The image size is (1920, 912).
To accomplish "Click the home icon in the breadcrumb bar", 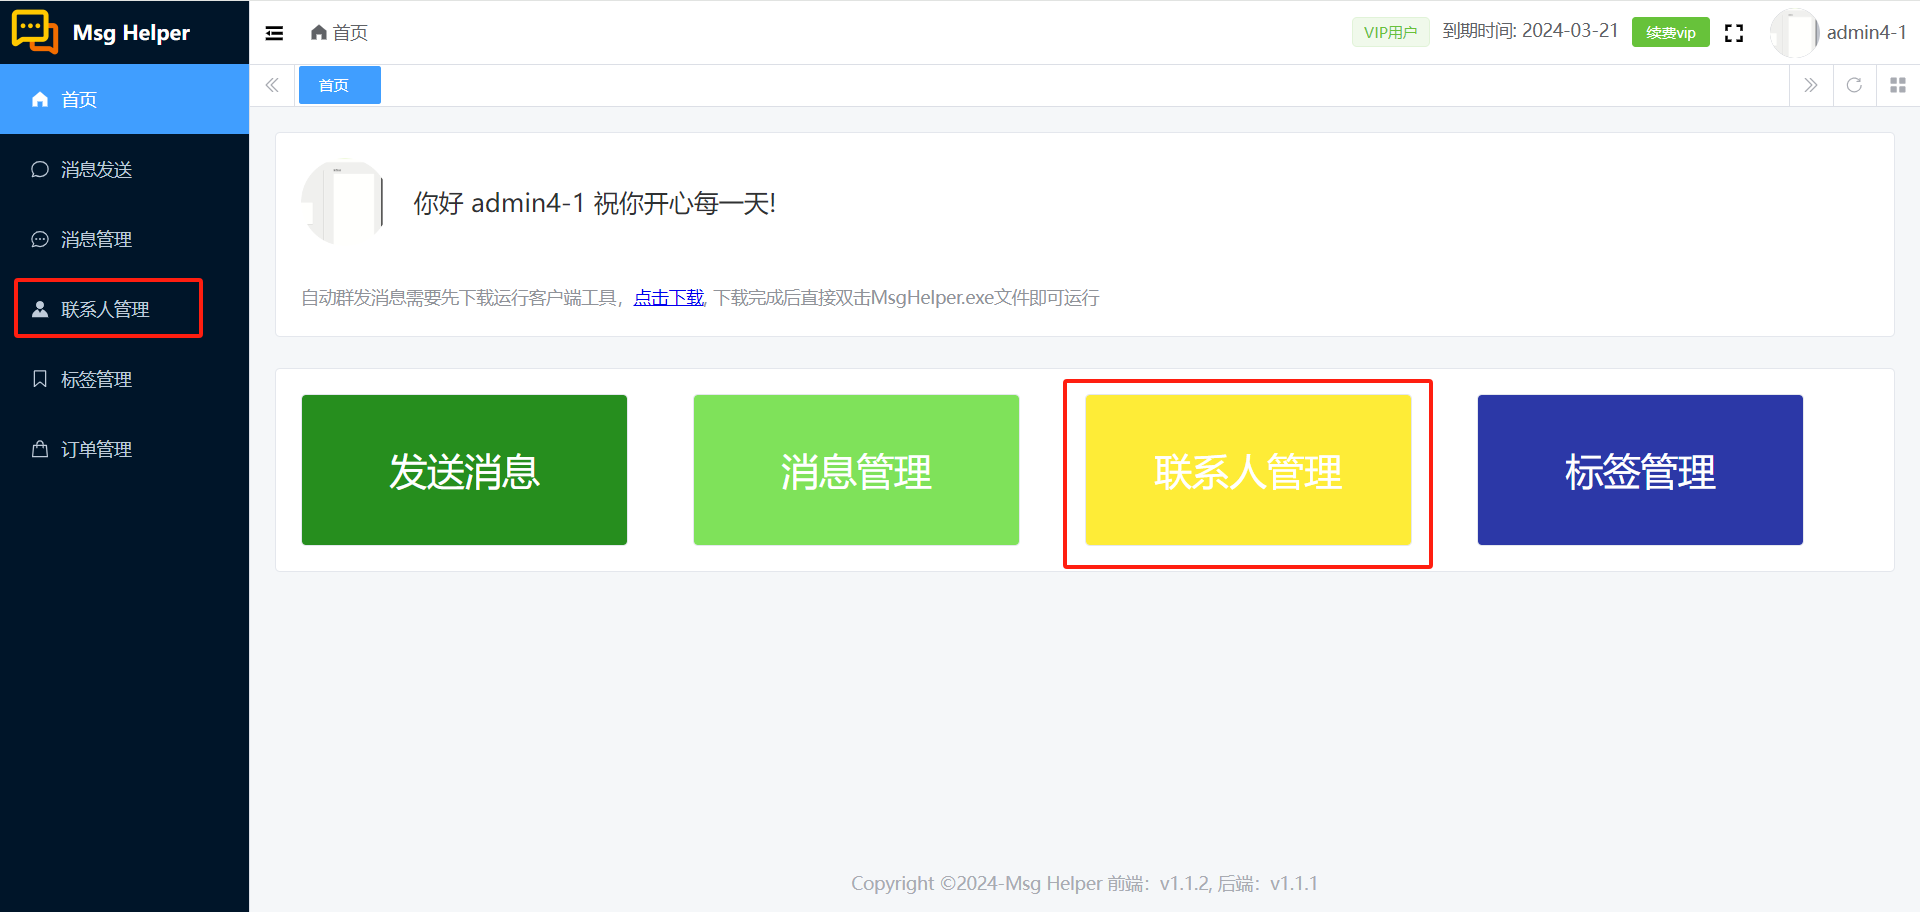I will click(318, 32).
